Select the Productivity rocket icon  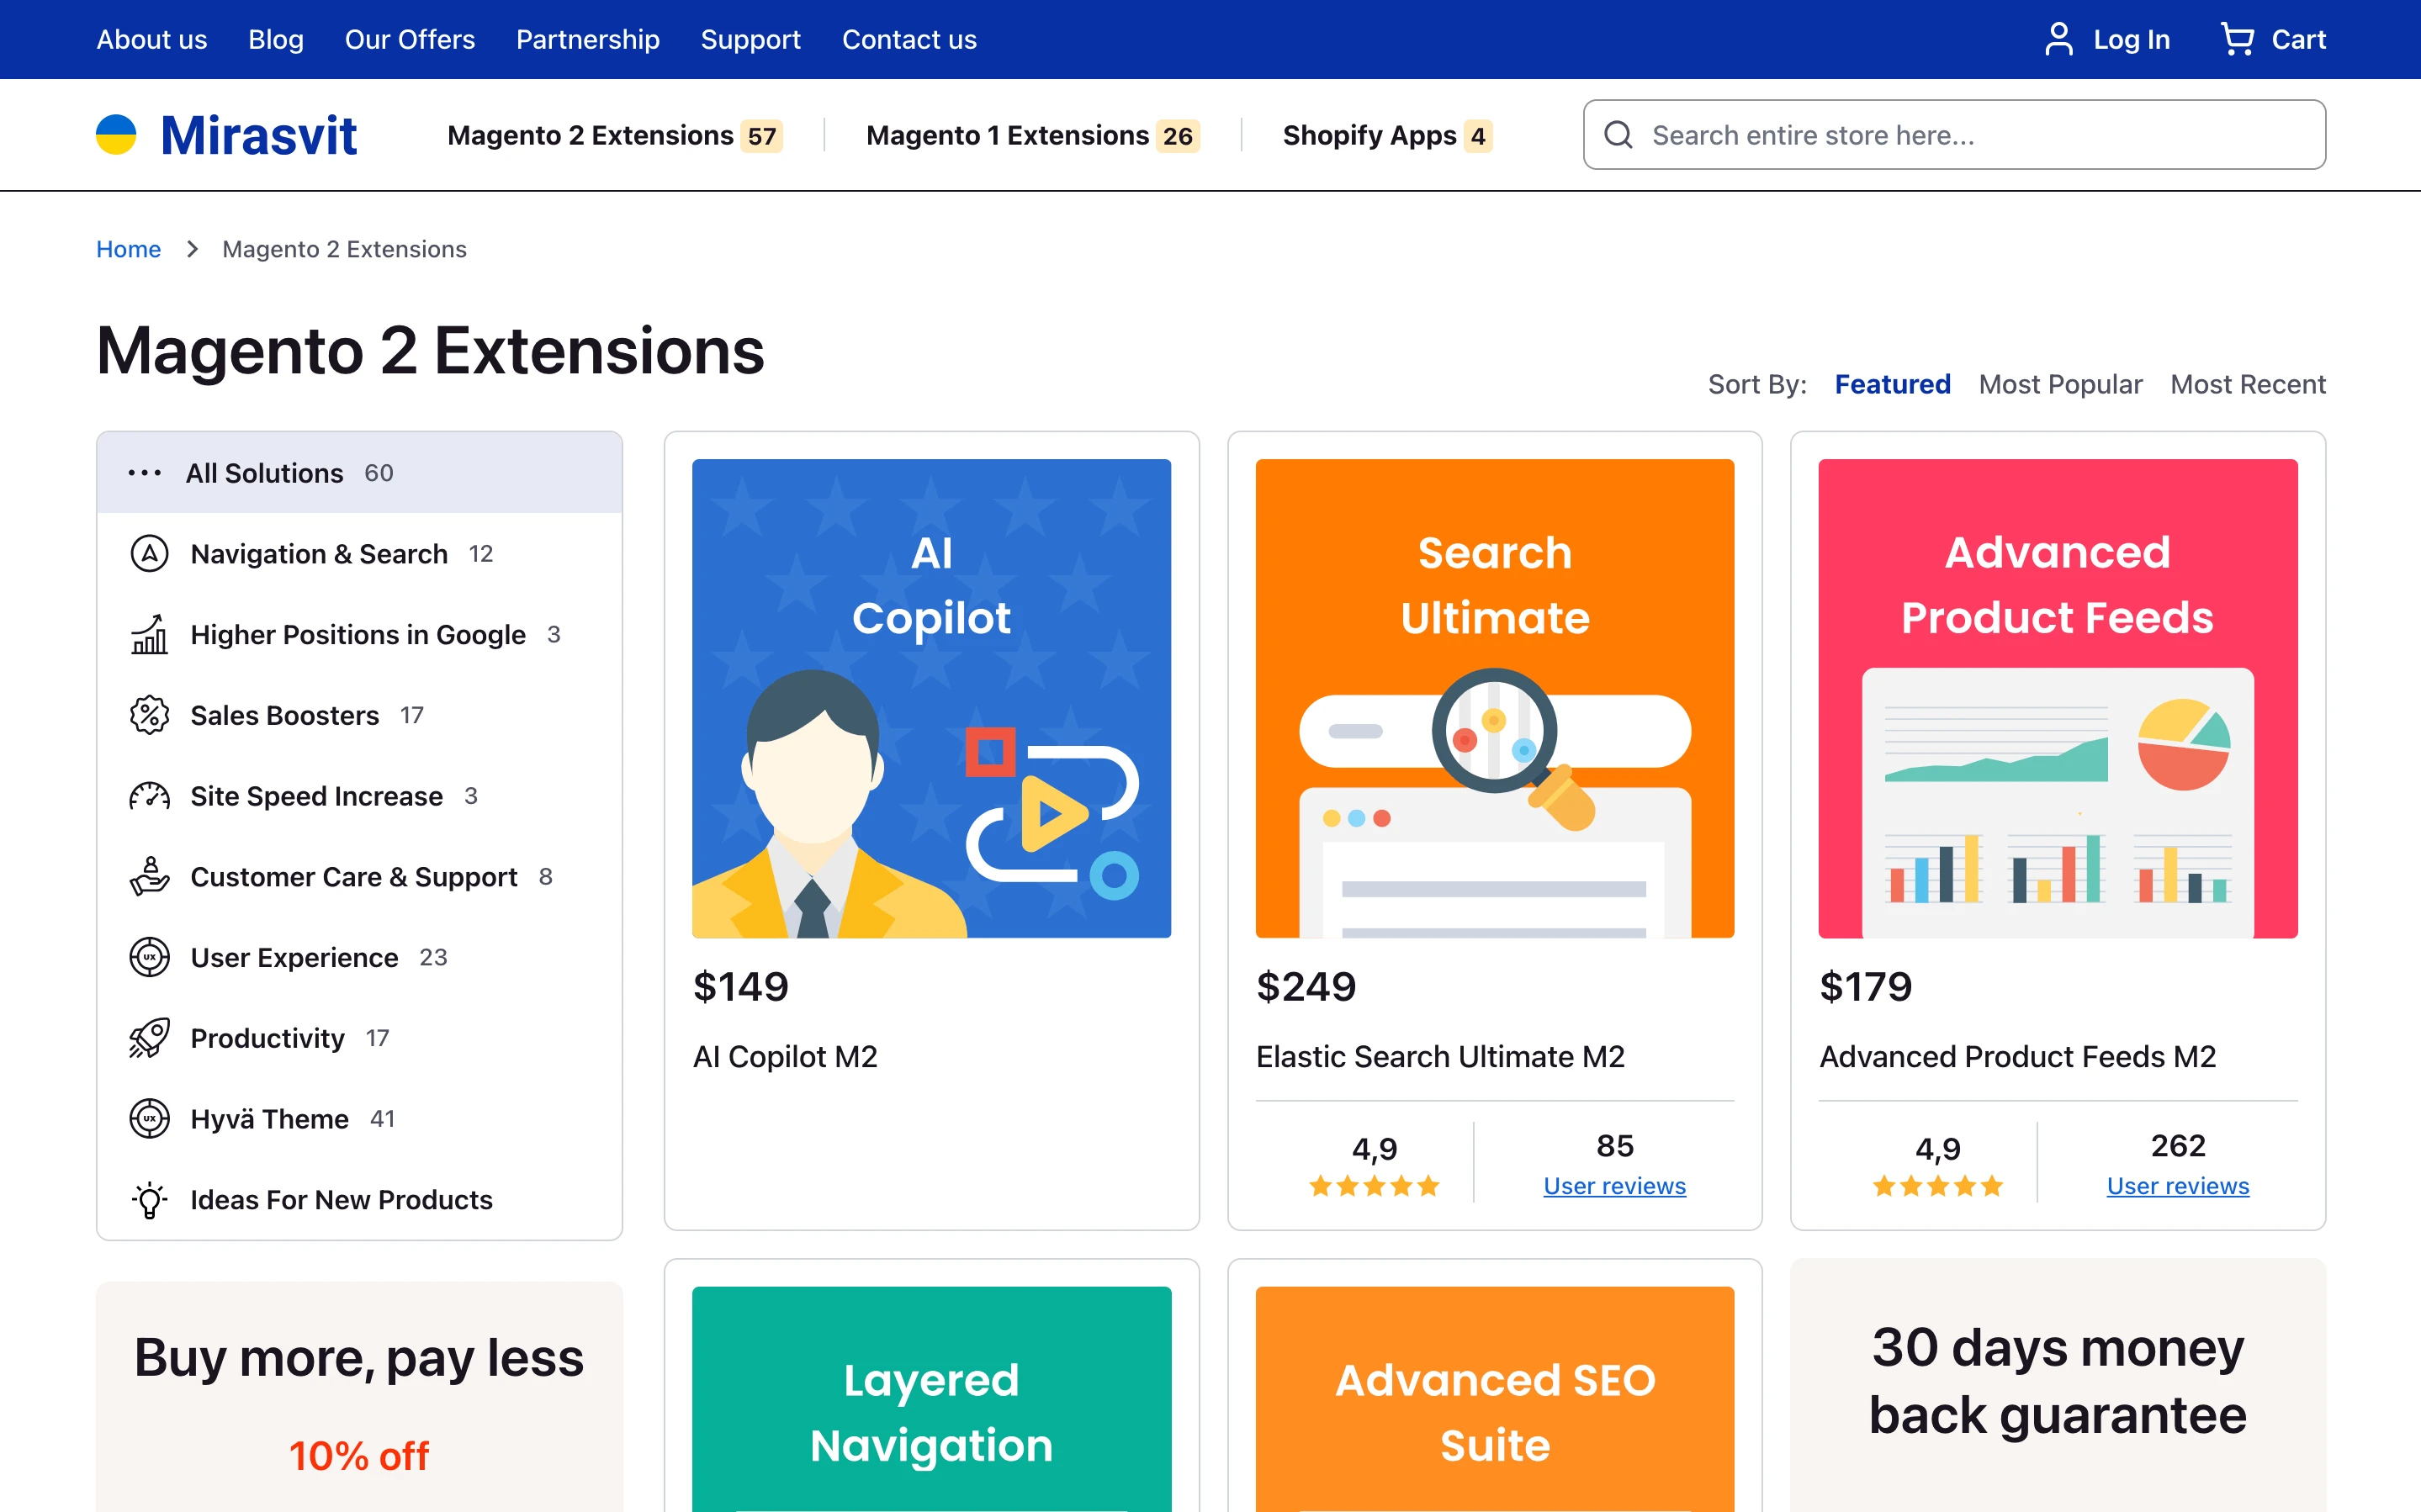(149, 1038)
